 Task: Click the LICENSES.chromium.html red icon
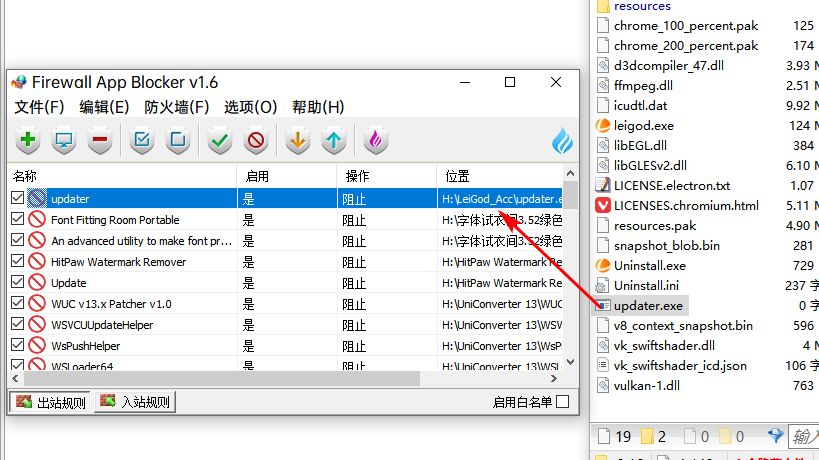click(603, 205)
